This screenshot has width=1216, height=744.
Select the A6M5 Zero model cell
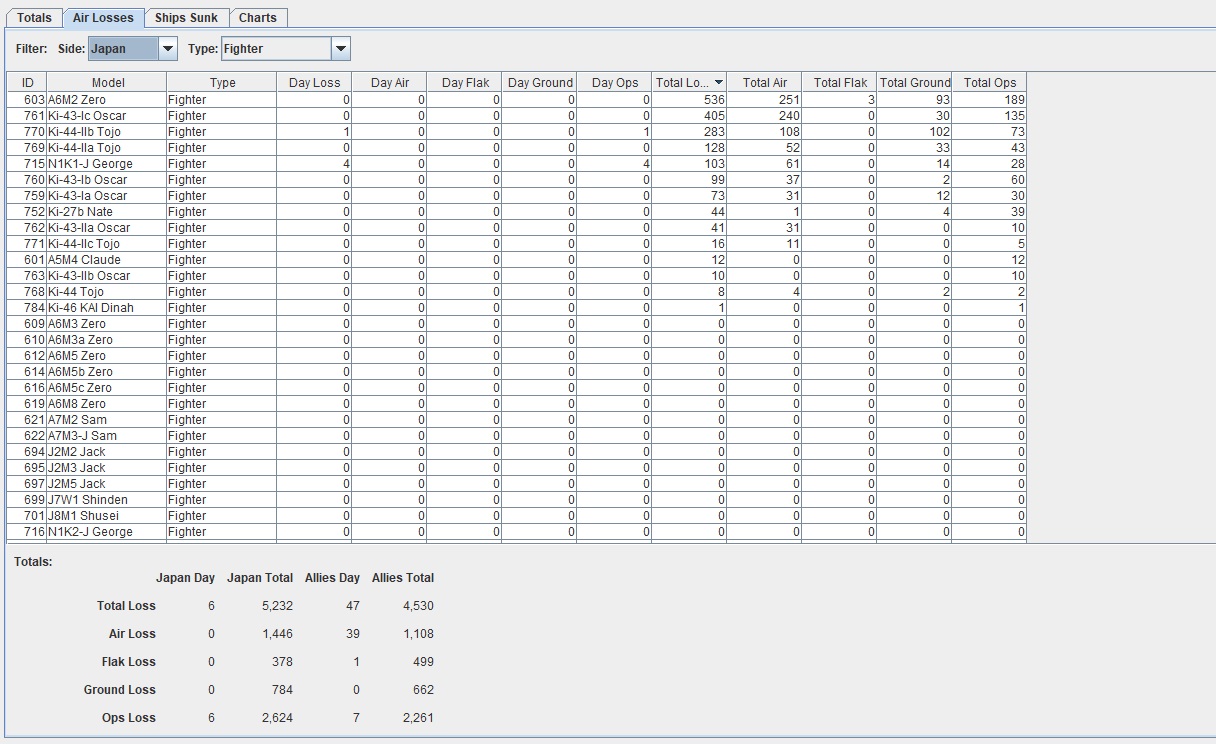point(107,356)
